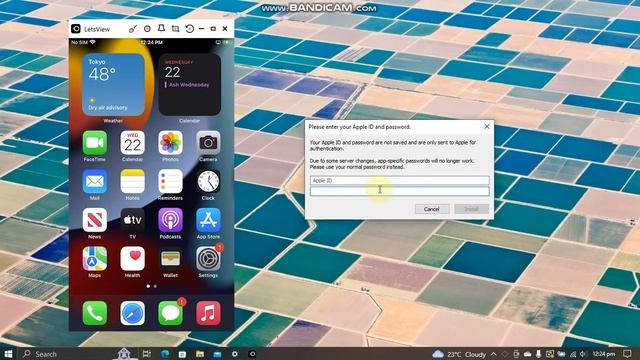Open the FaceTime app on phone
This screenshot has height=360, width=640.
click(95, 143)
